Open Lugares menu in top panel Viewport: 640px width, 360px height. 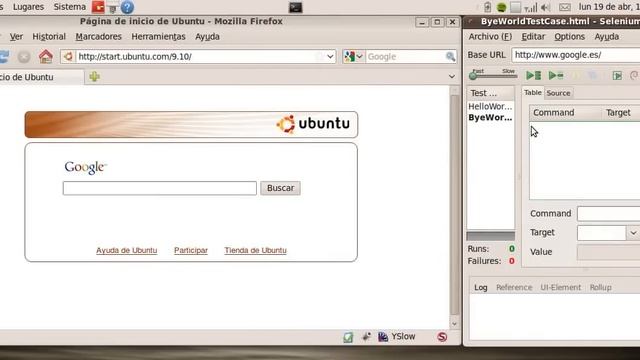28,7
